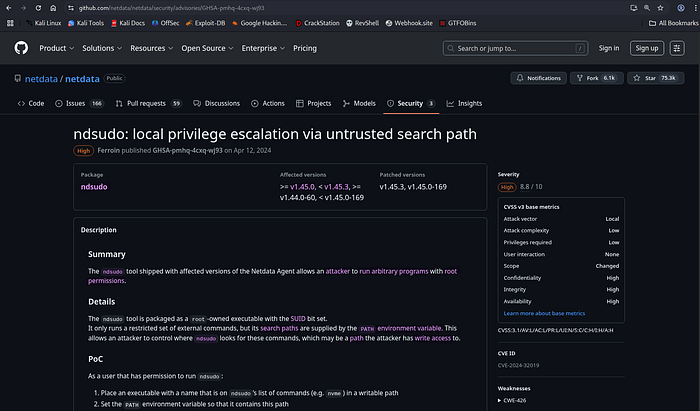This screenshot has width=700, height=411.
Task: Click the ndsudo package name
Action: pyautogui.click(x=94, y=187)
